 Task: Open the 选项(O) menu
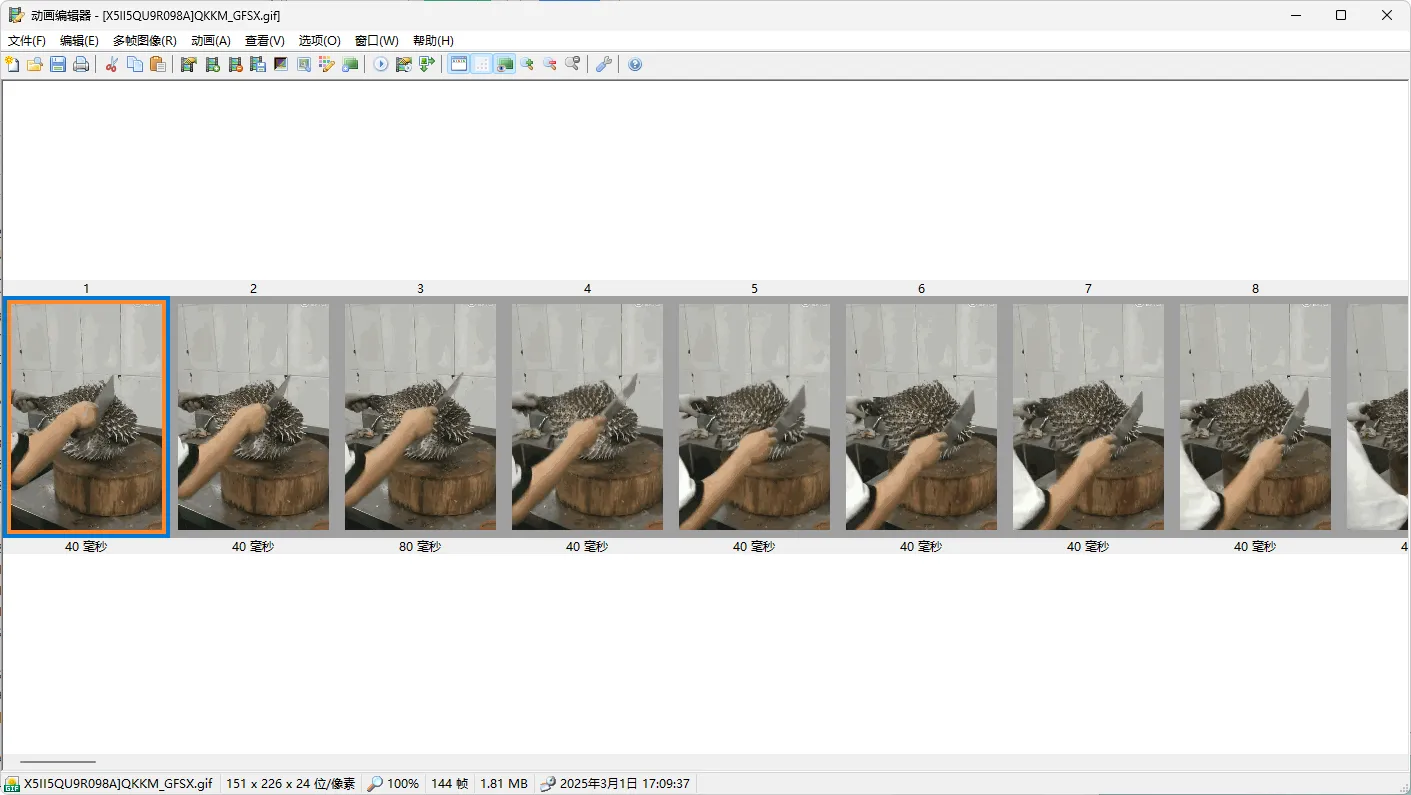[x=320, y=41]
